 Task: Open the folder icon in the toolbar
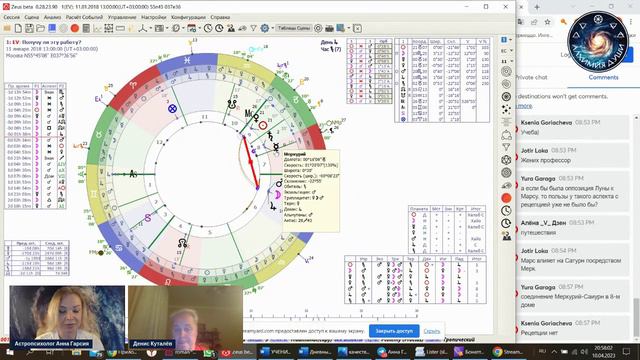click(x=40, y=28)
